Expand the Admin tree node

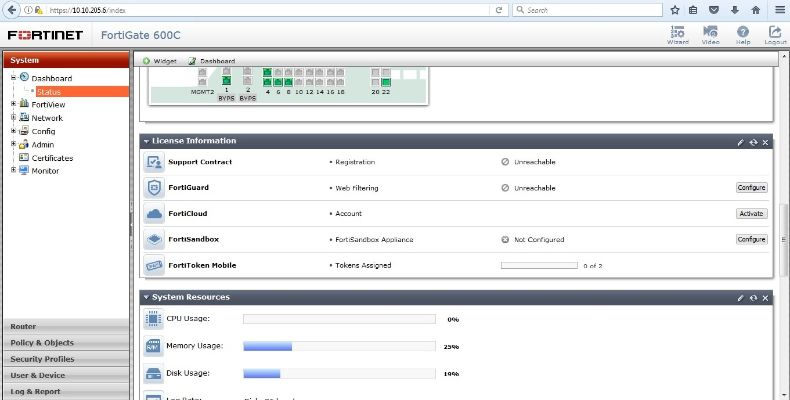pos(14,144)
